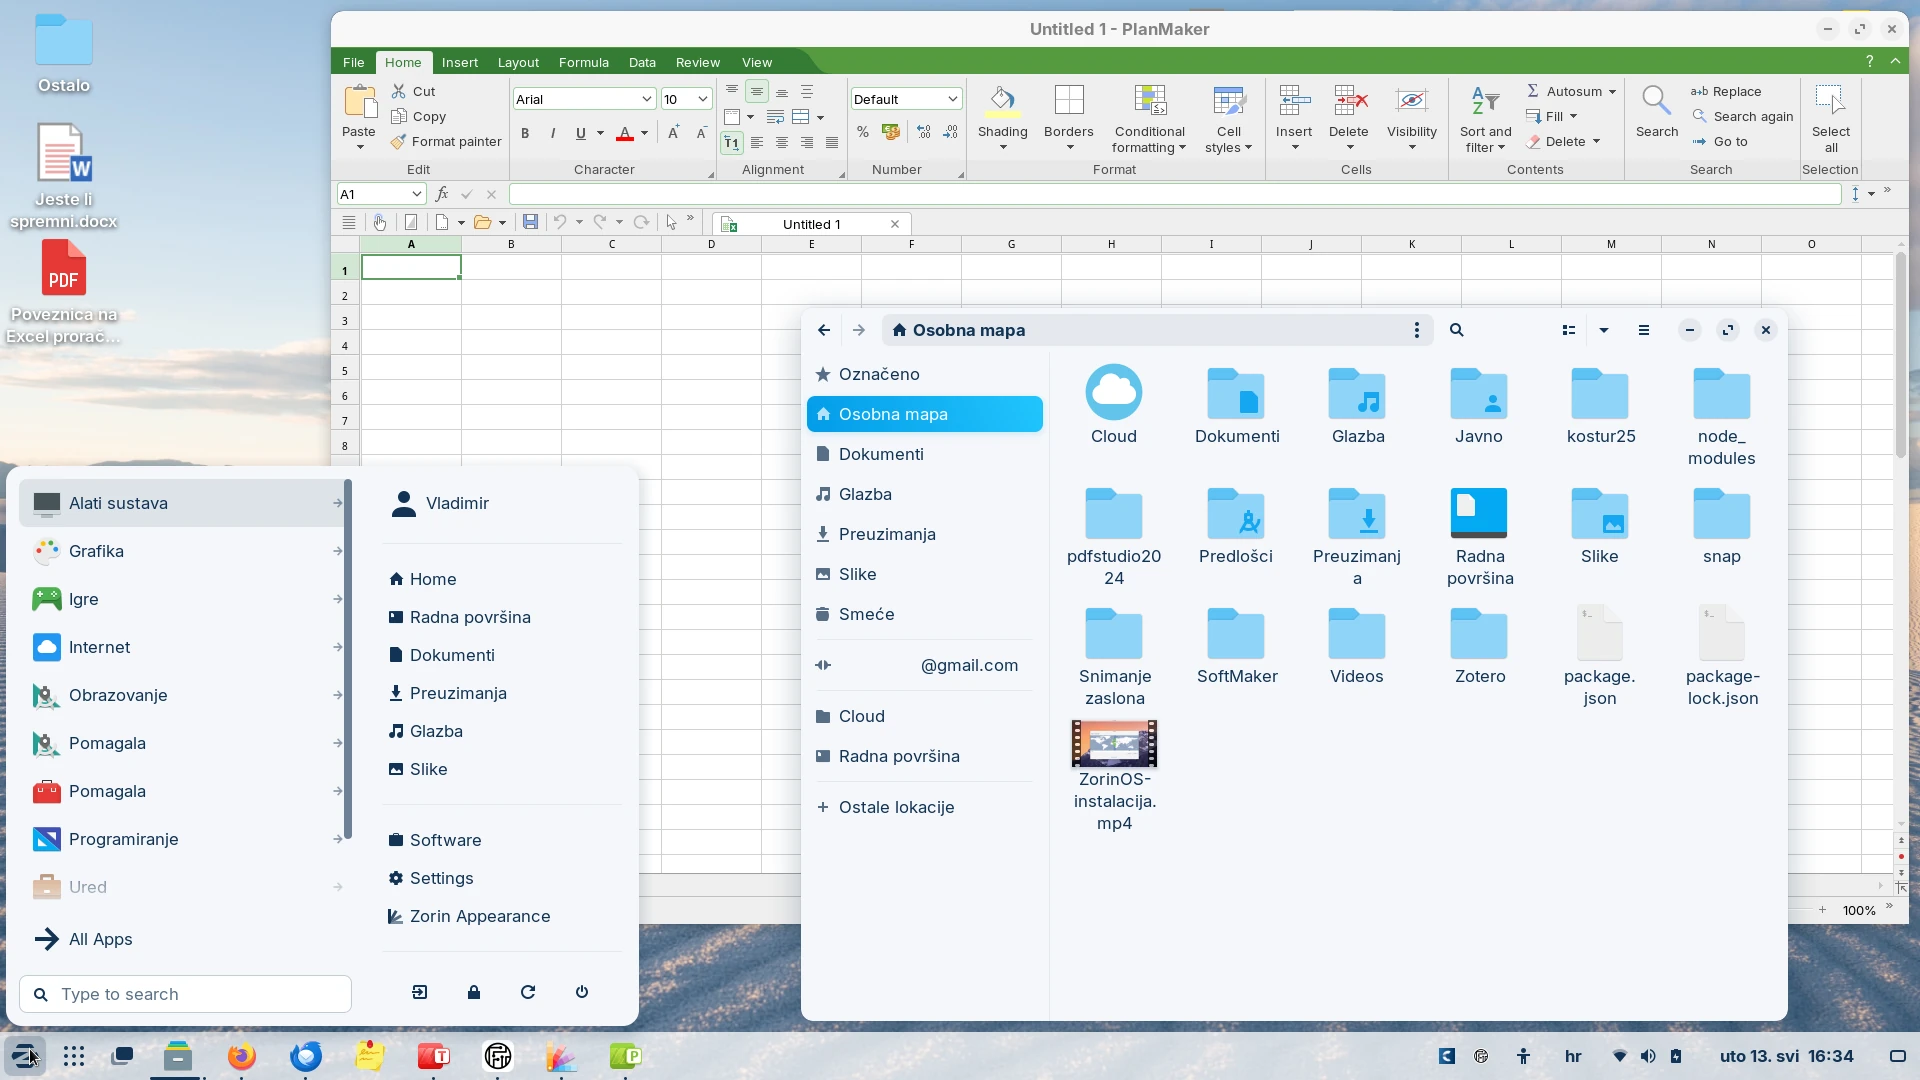This screenshot has height=1080, width=1920.
Task: Toggle underline formatting
Action: pyautogui.click(x=581, y=133)
